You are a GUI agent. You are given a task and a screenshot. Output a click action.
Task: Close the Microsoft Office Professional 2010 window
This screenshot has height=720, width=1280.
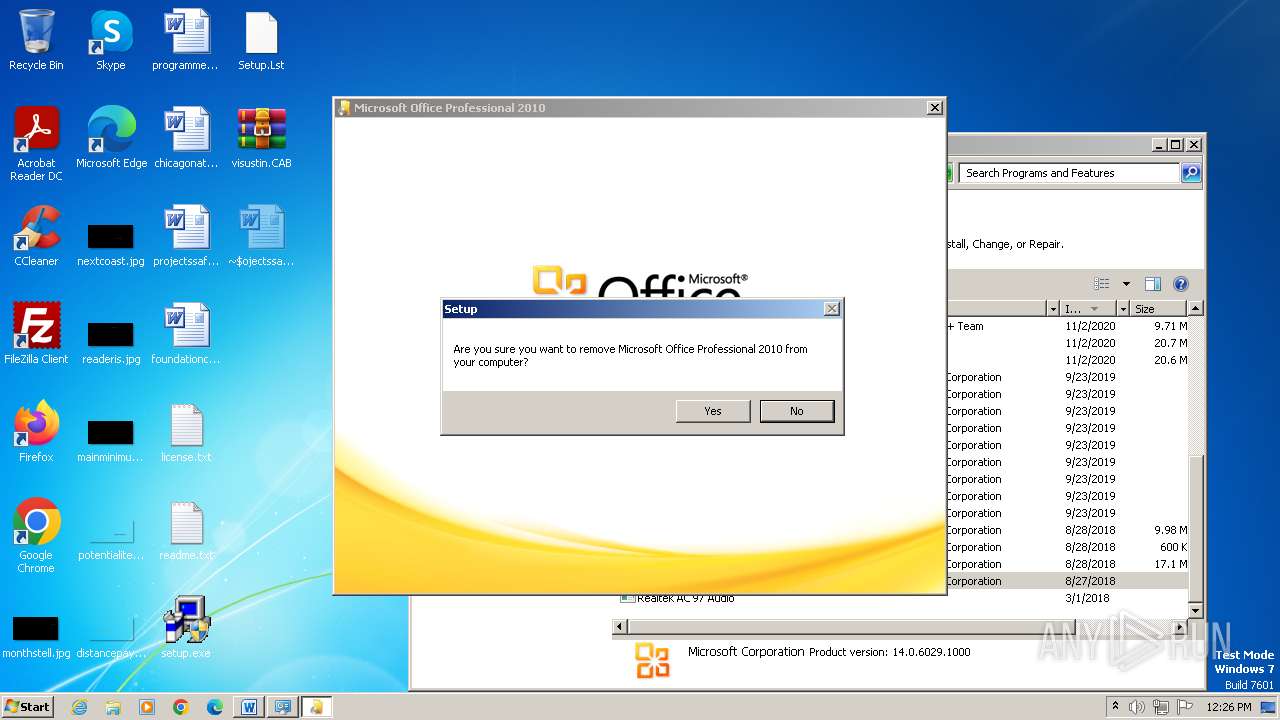pyautogui.click(x=934, y=108)
